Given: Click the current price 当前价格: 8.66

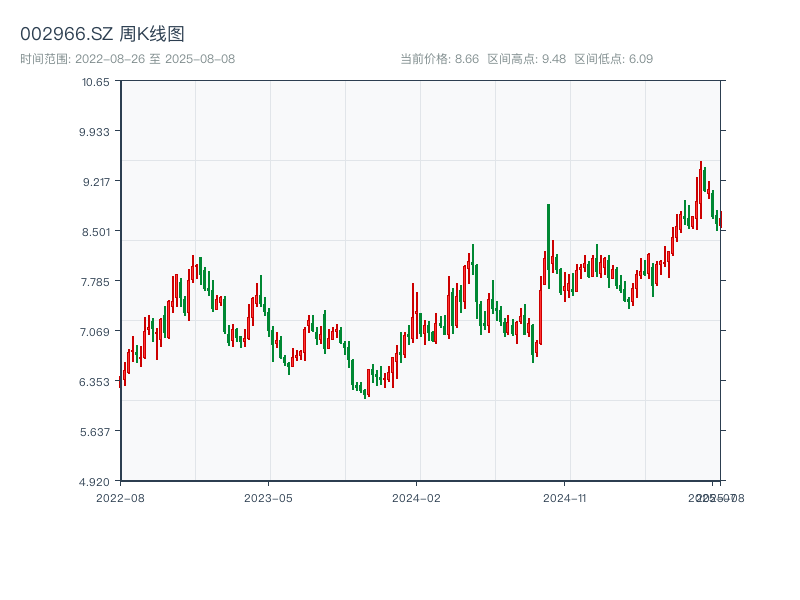Looking at the screenshot, I should click(440, 59).
